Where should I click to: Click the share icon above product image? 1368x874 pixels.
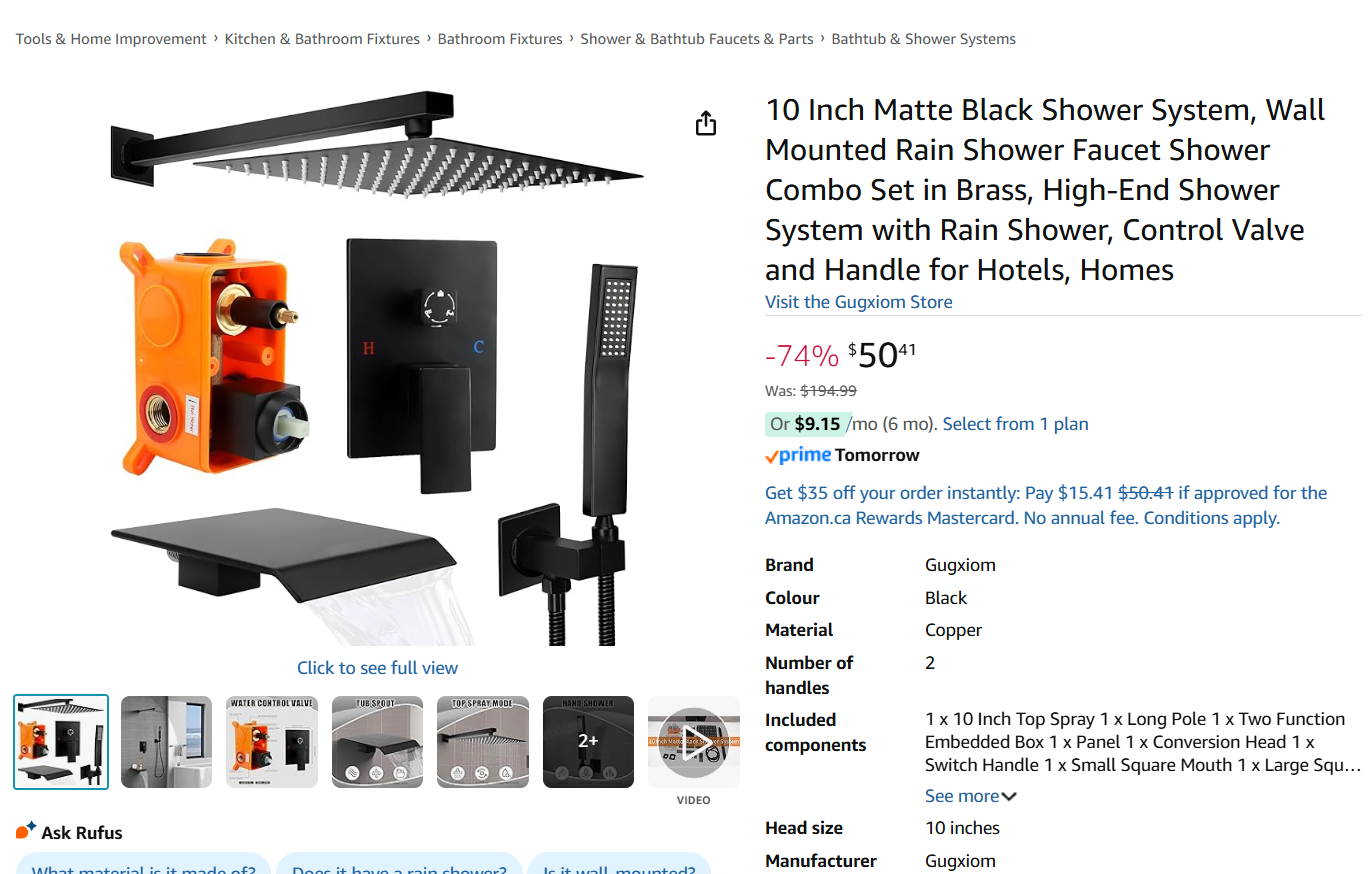point(706,123)
